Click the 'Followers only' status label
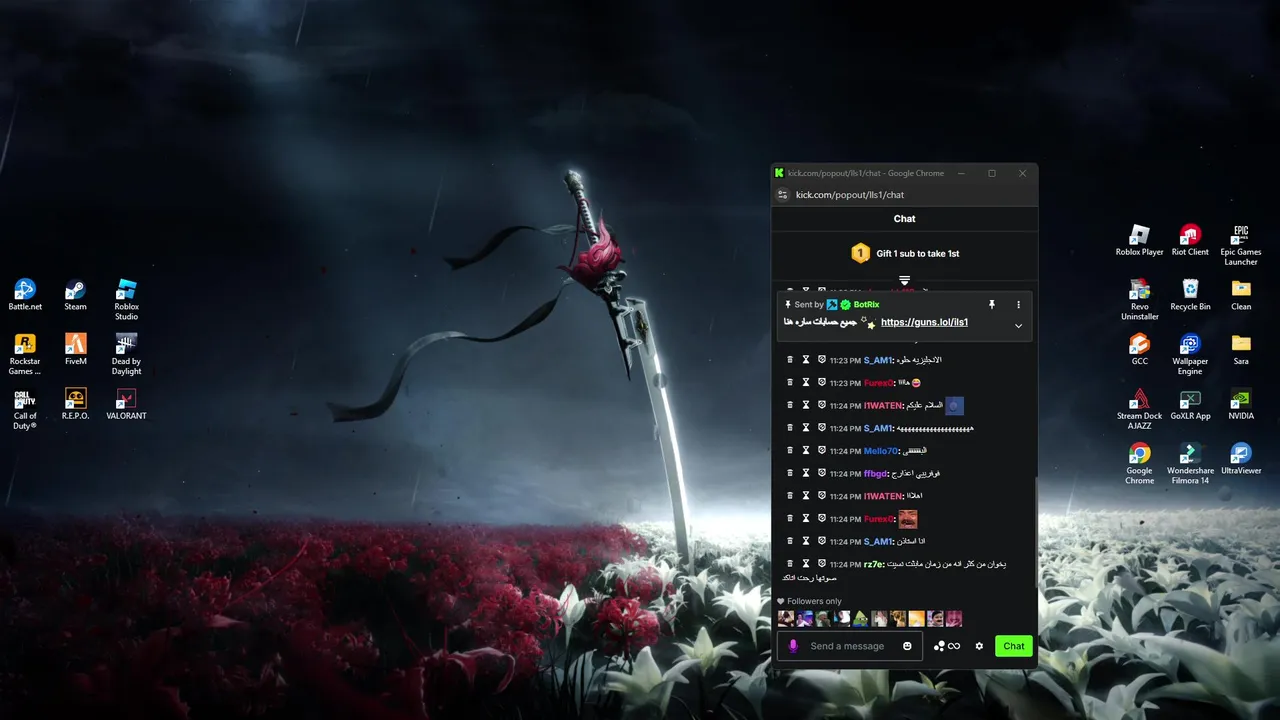 click(814, 601)
